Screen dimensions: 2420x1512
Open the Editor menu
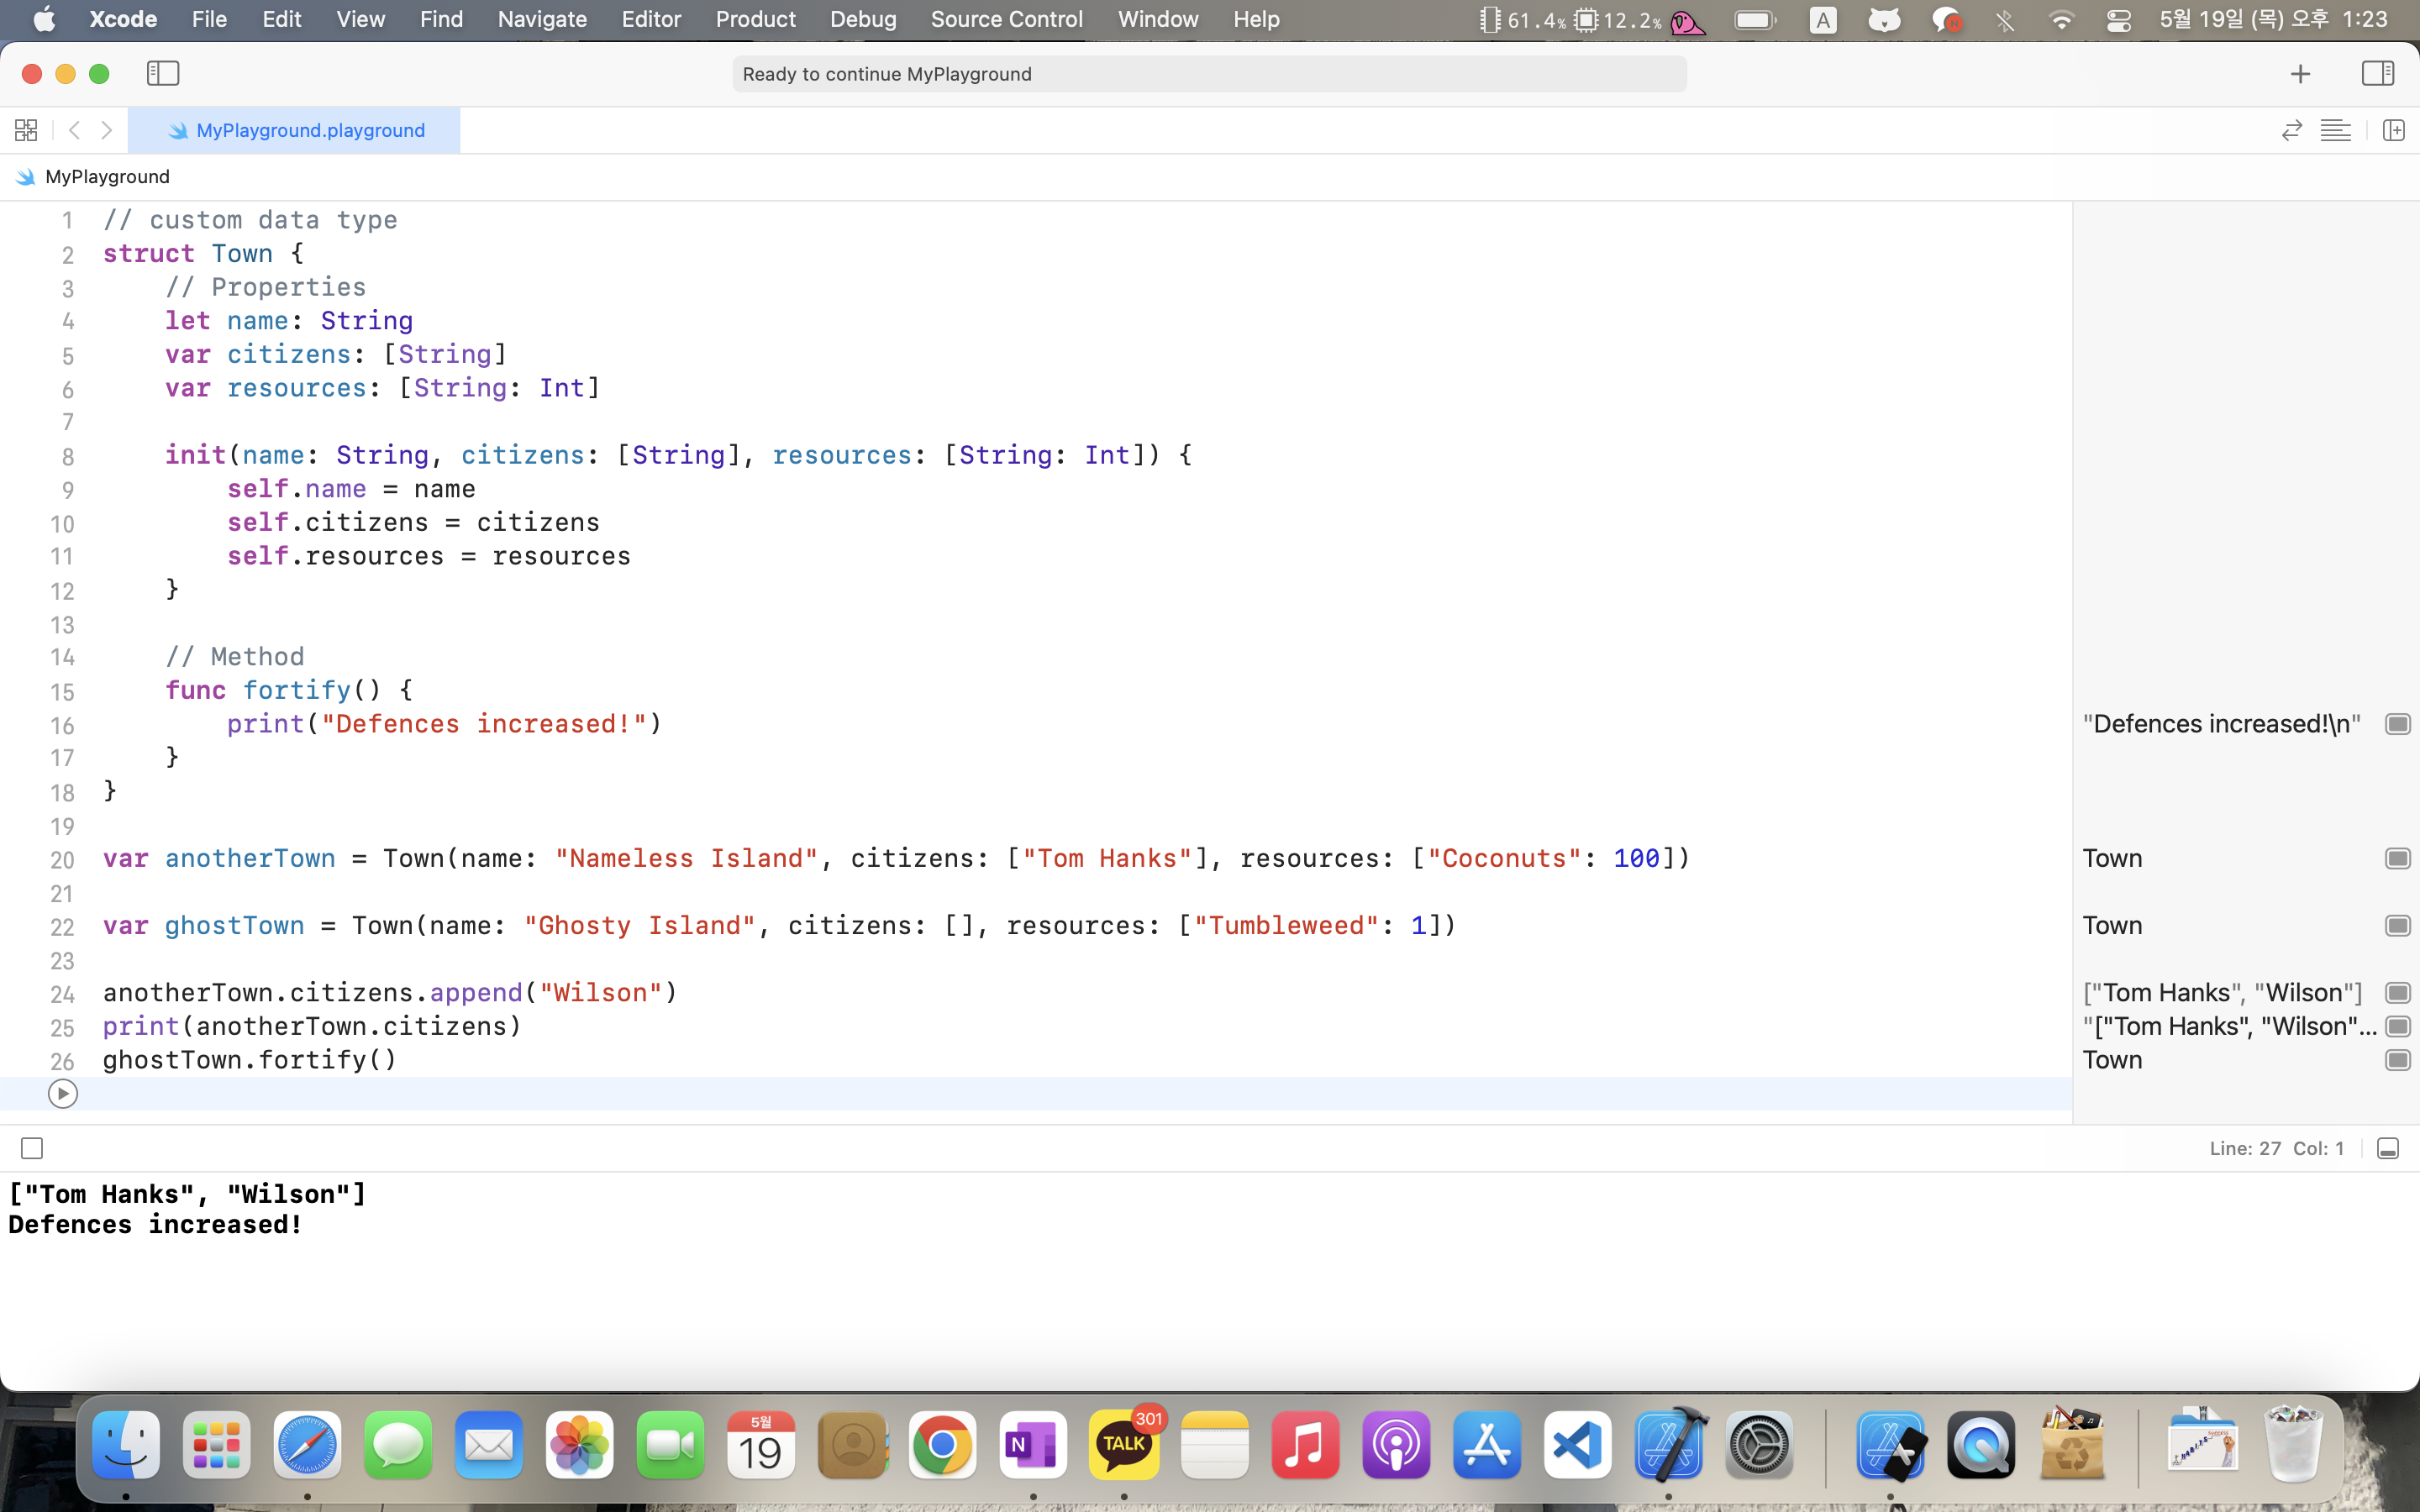[x=650, y=19]
